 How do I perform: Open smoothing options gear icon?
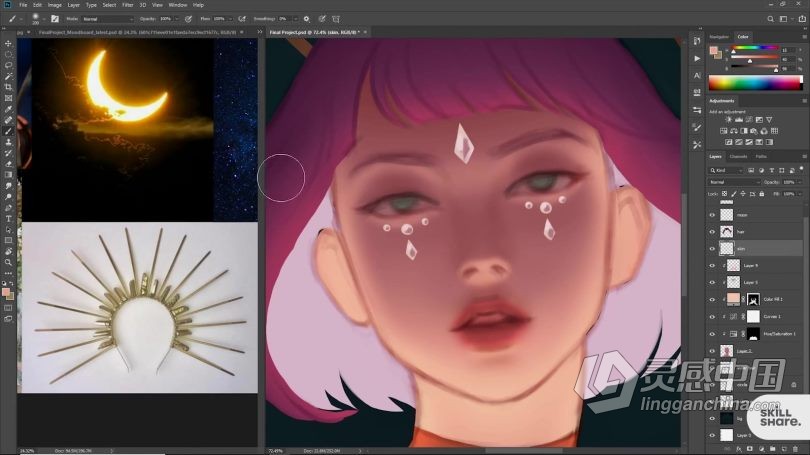pos(306,19)
